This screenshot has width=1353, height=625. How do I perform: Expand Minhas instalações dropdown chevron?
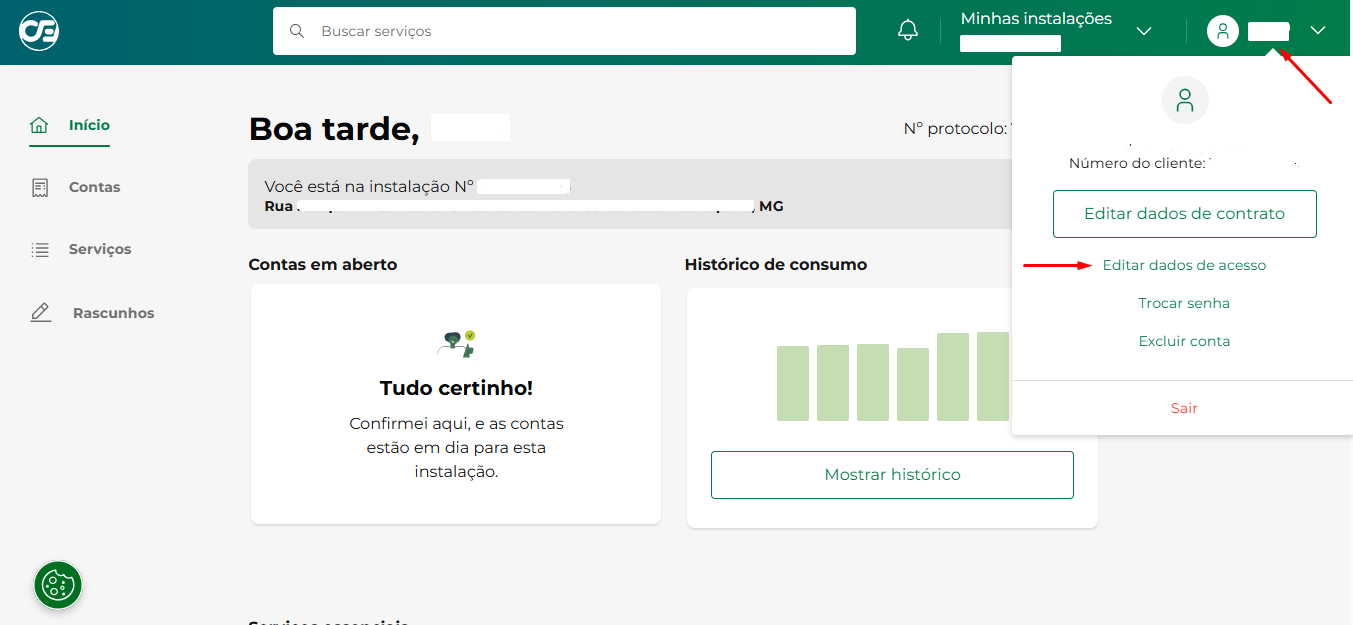pos(1144,31)
